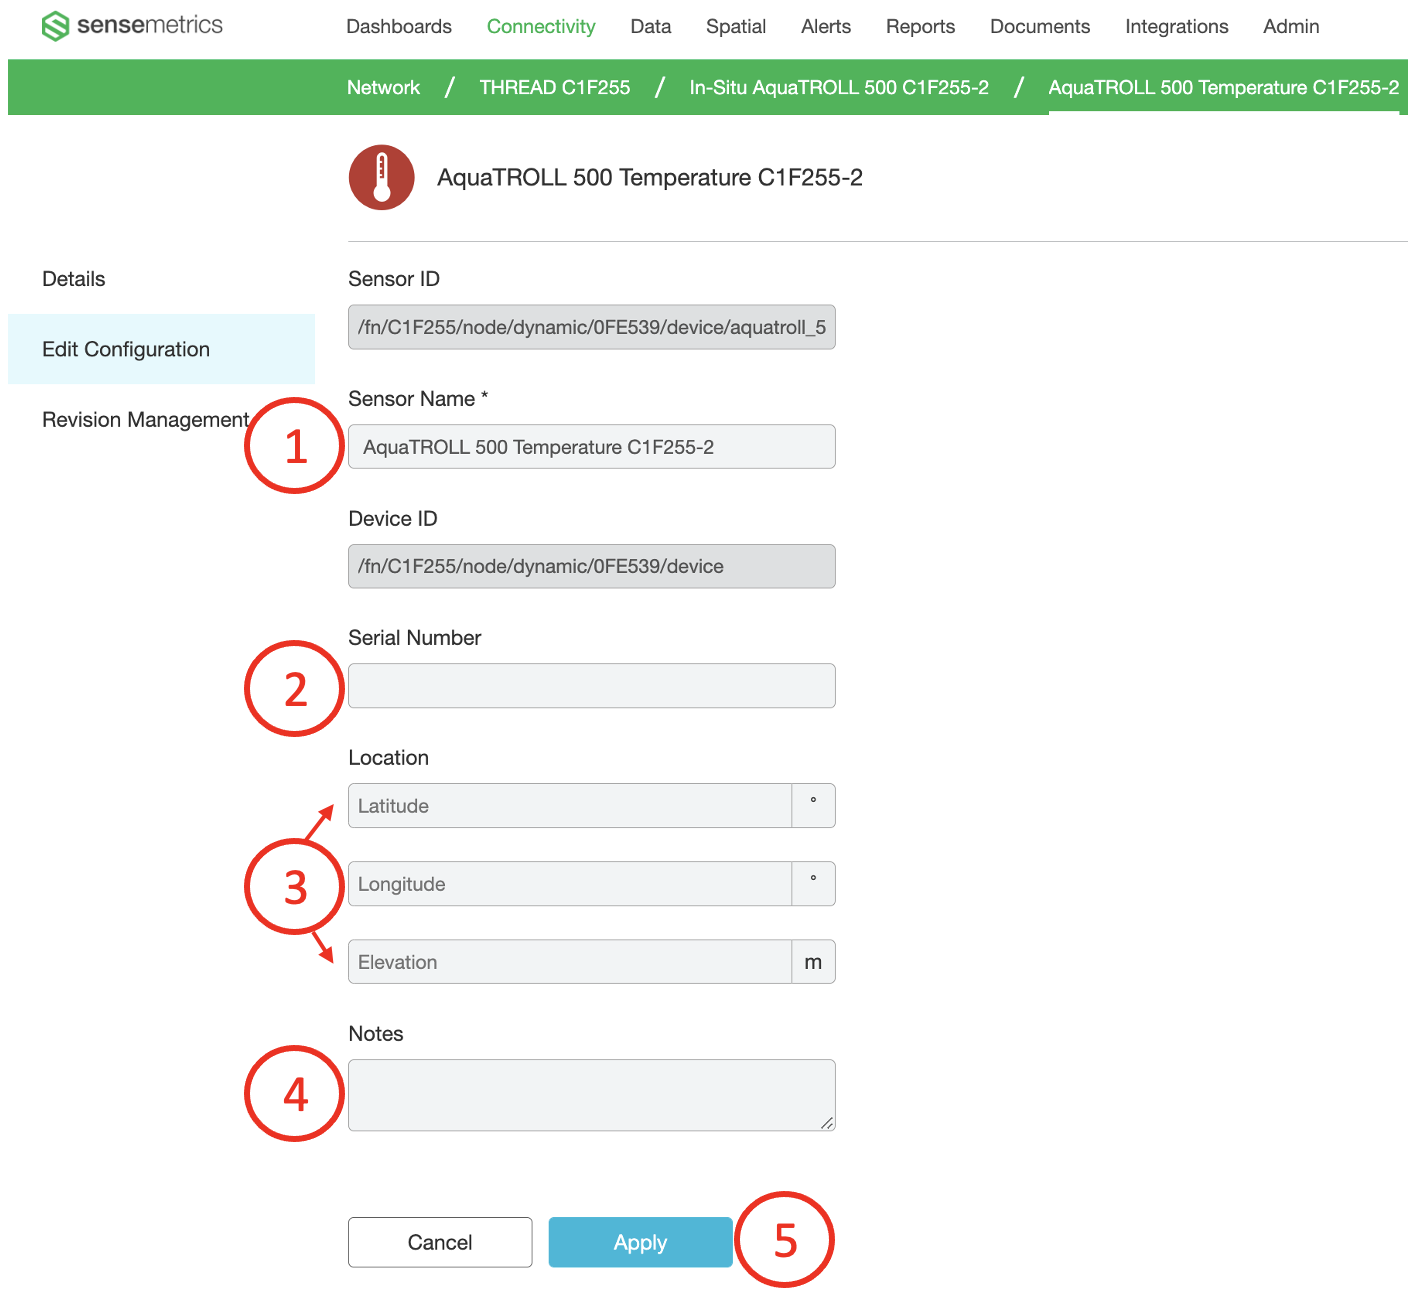Click the Device ID label
1418x1292 pixels.
pyautogui.click(x=393, y=519)
